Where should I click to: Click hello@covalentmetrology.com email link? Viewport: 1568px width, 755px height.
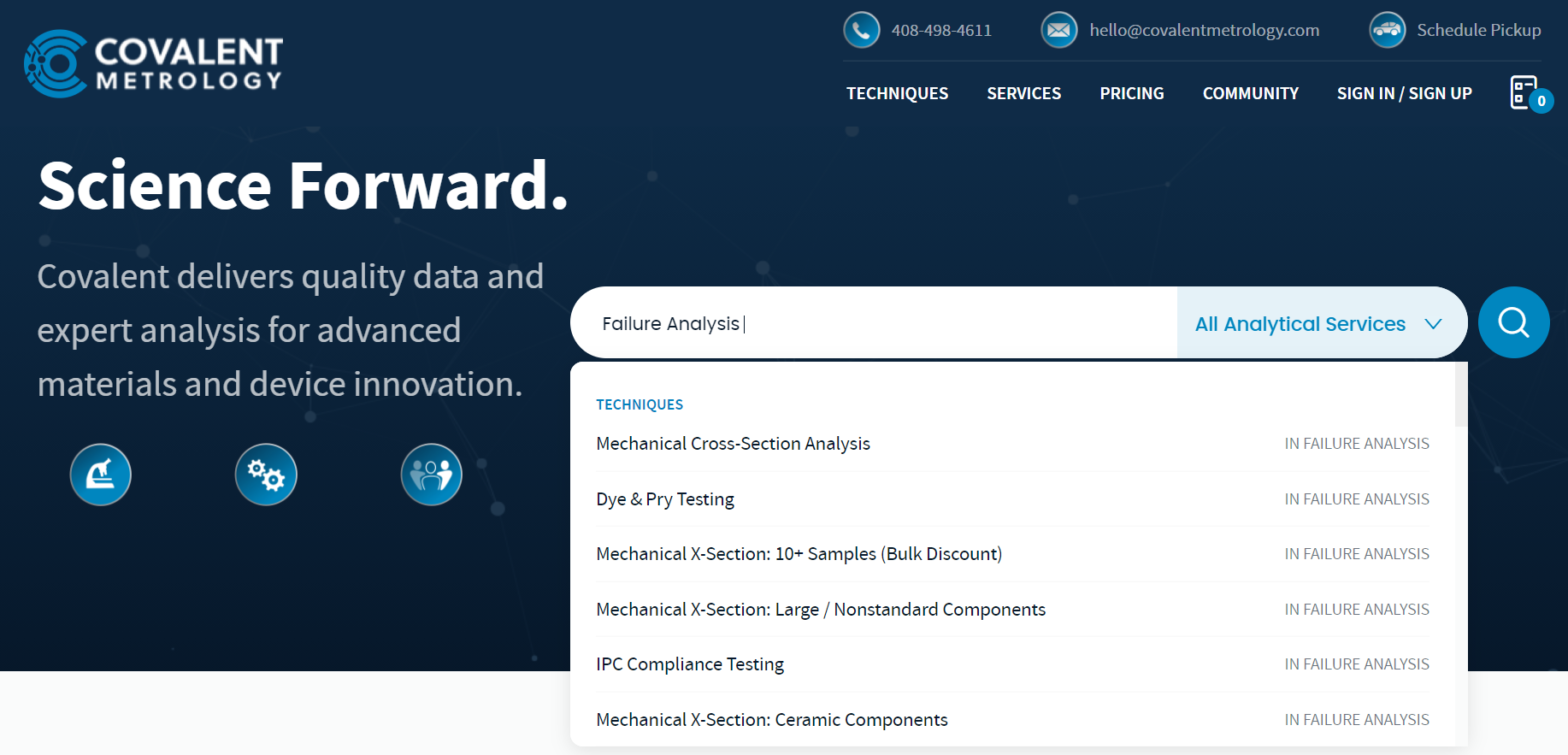(x=1204, y=30)
